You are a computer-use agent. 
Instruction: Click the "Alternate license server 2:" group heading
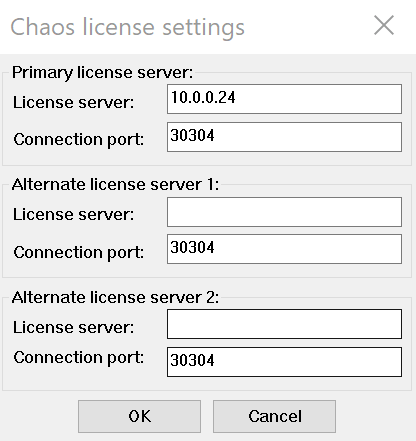(x=115, y=297)
